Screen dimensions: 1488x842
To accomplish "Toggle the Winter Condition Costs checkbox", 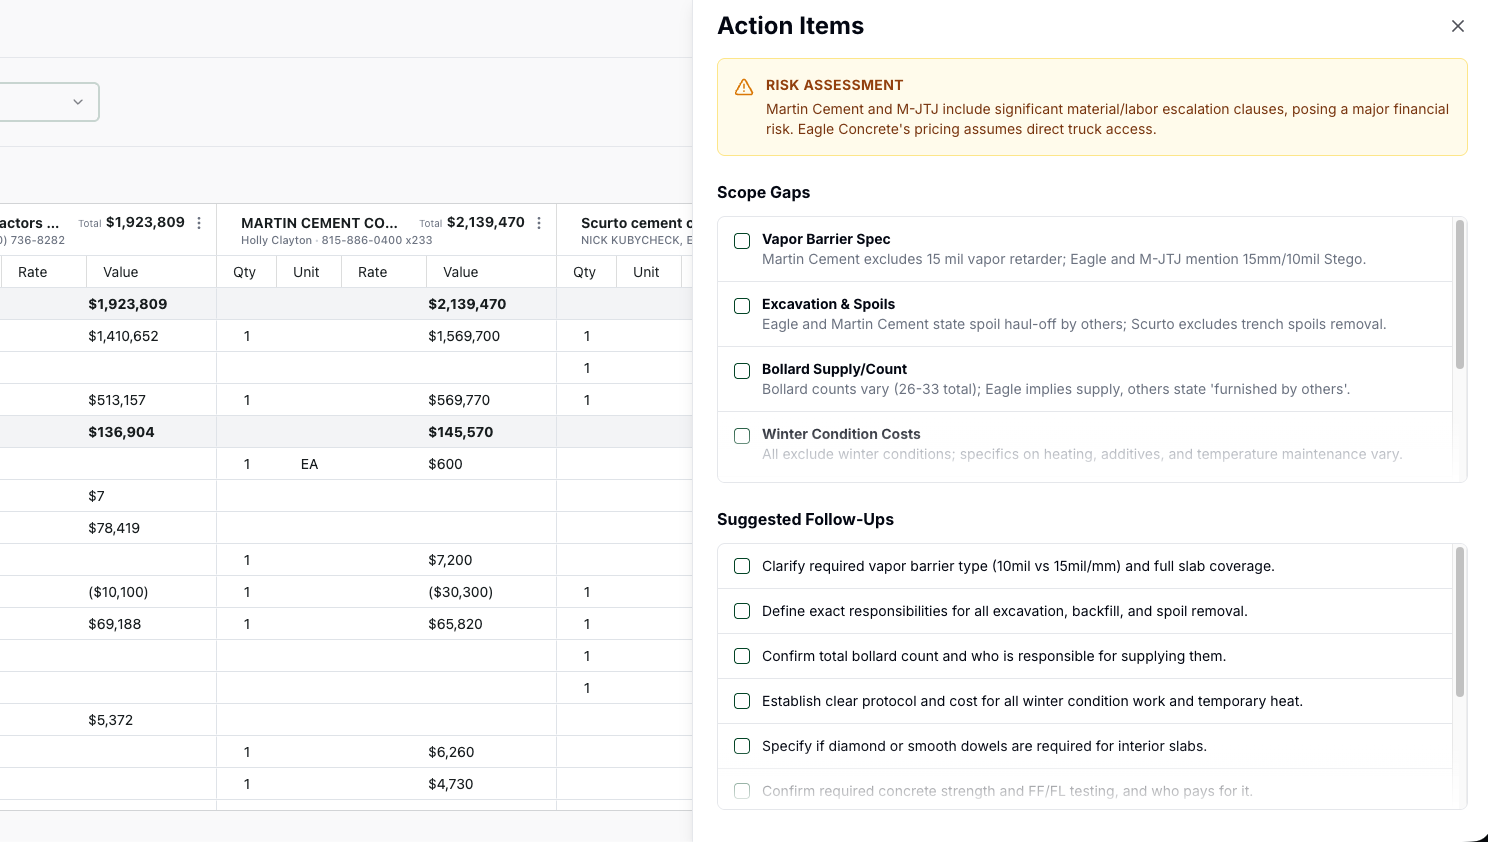I will 742,436.
